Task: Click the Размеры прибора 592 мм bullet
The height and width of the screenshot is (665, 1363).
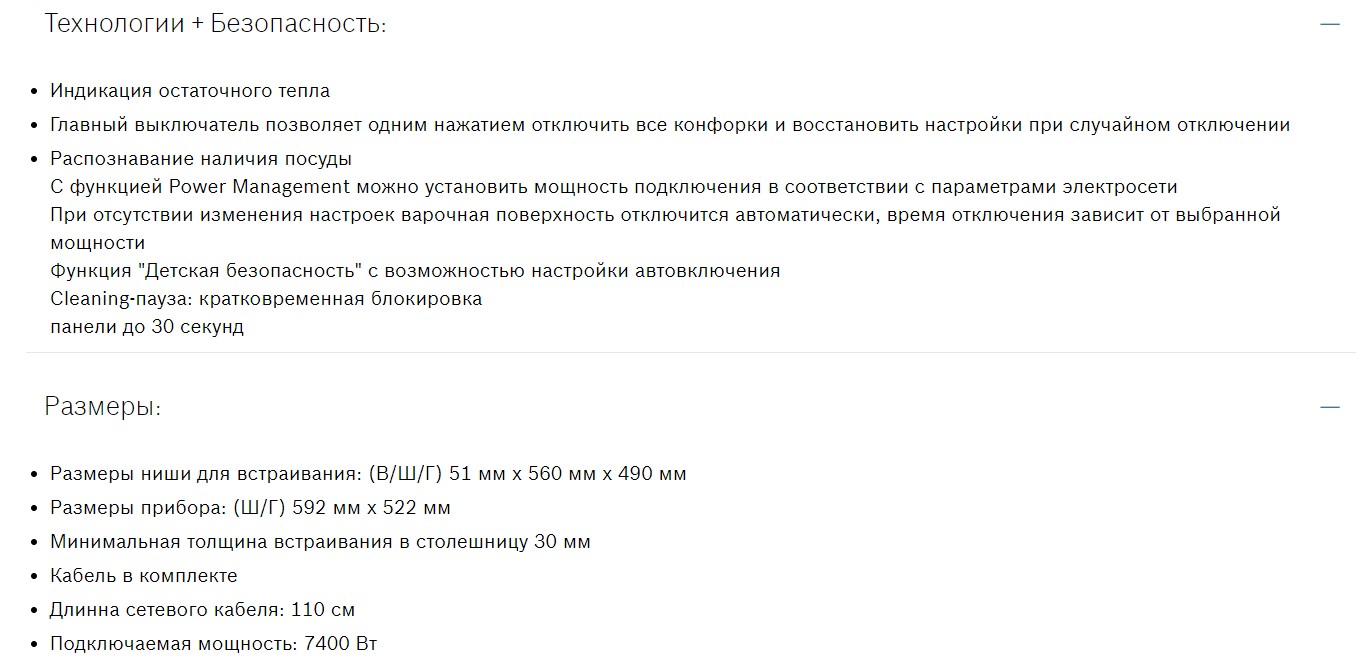Action: tap(250, 508)
